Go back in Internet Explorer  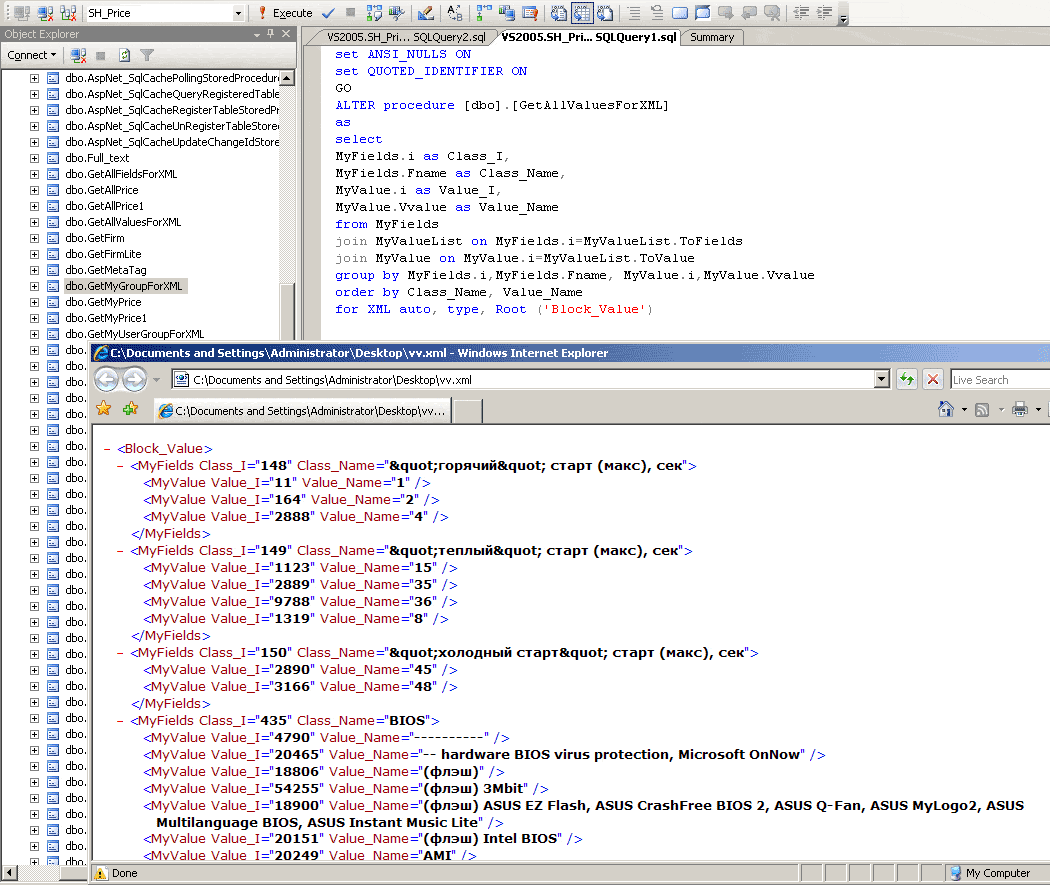tap(106, 380)
